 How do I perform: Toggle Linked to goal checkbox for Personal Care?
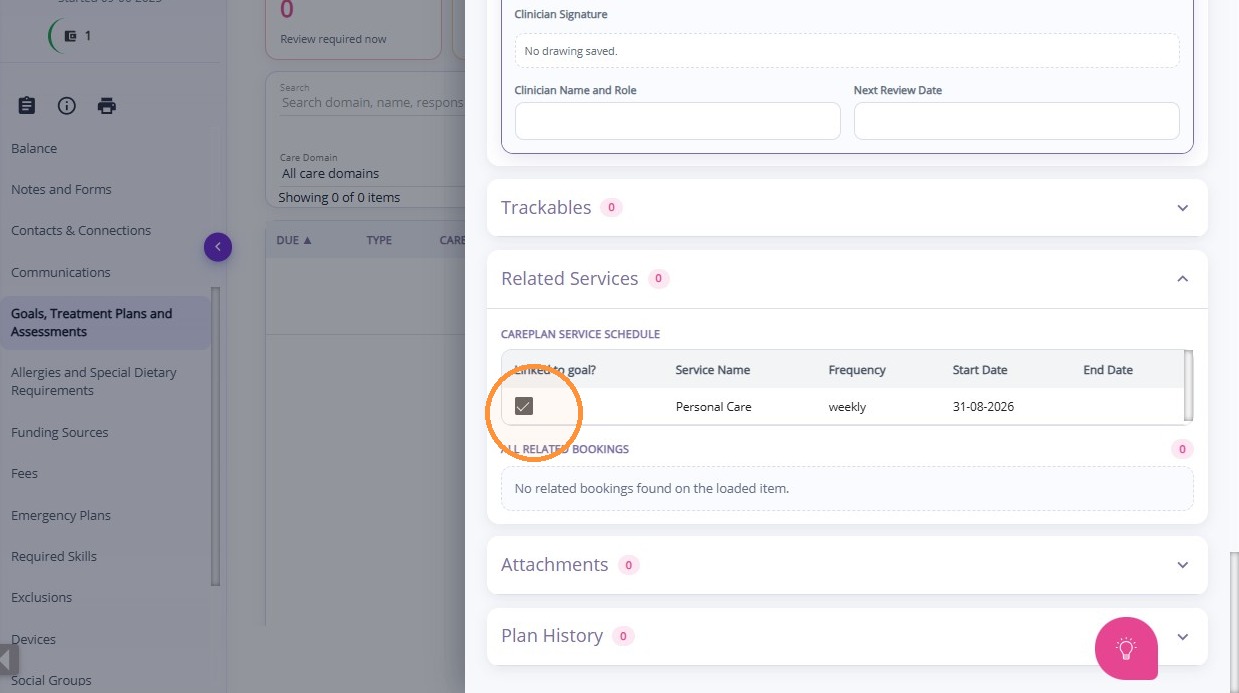pyautogui.click(x=524, y=406)
